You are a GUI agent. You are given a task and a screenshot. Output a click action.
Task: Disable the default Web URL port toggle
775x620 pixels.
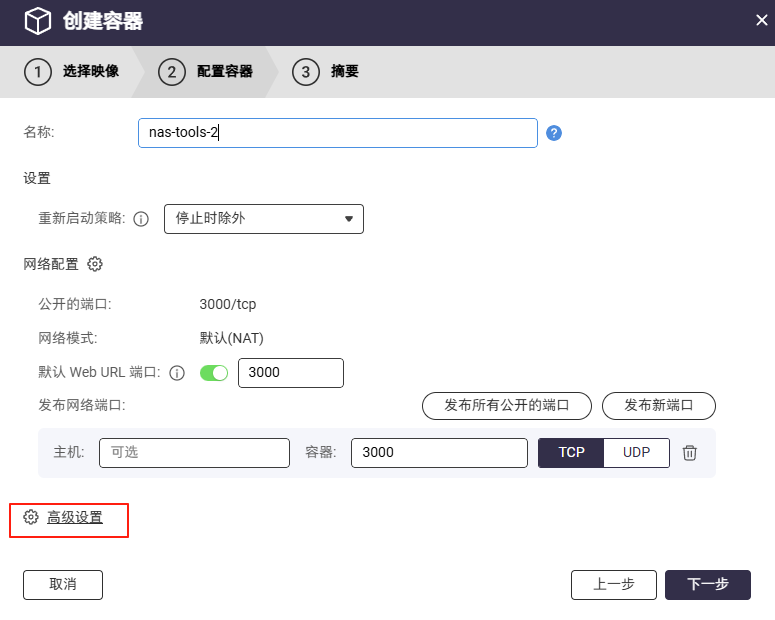click(214, 373)
